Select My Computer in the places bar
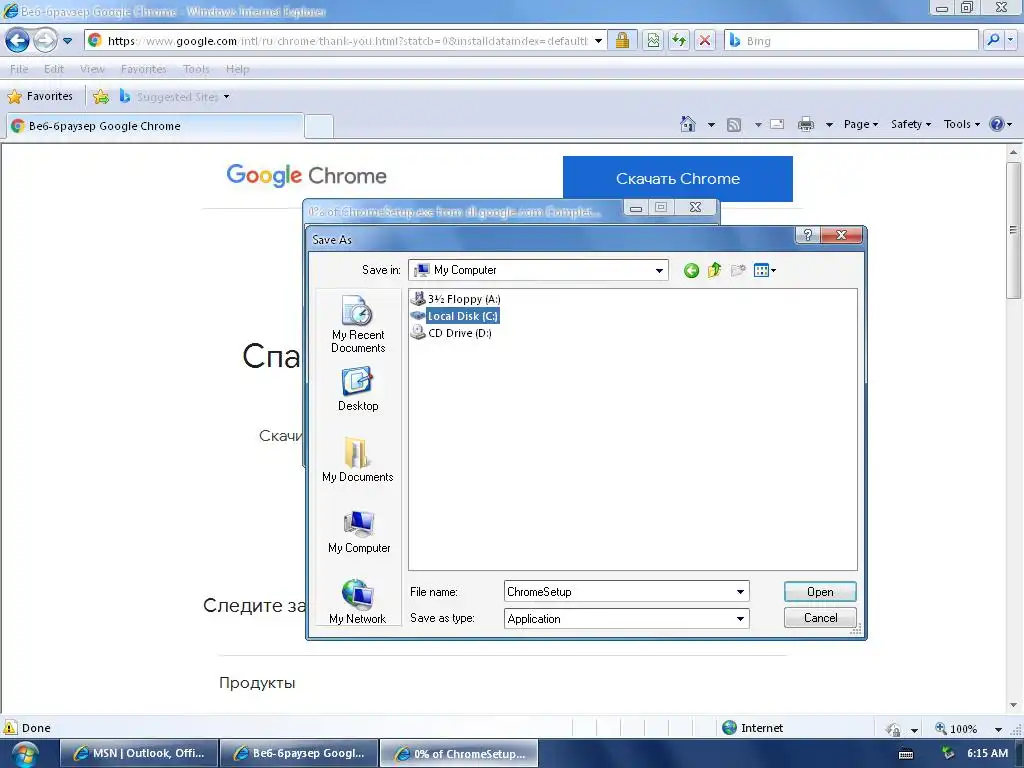Image resolution: width=1024 pixels, height=768 pixels. click(x=359, y=531)
